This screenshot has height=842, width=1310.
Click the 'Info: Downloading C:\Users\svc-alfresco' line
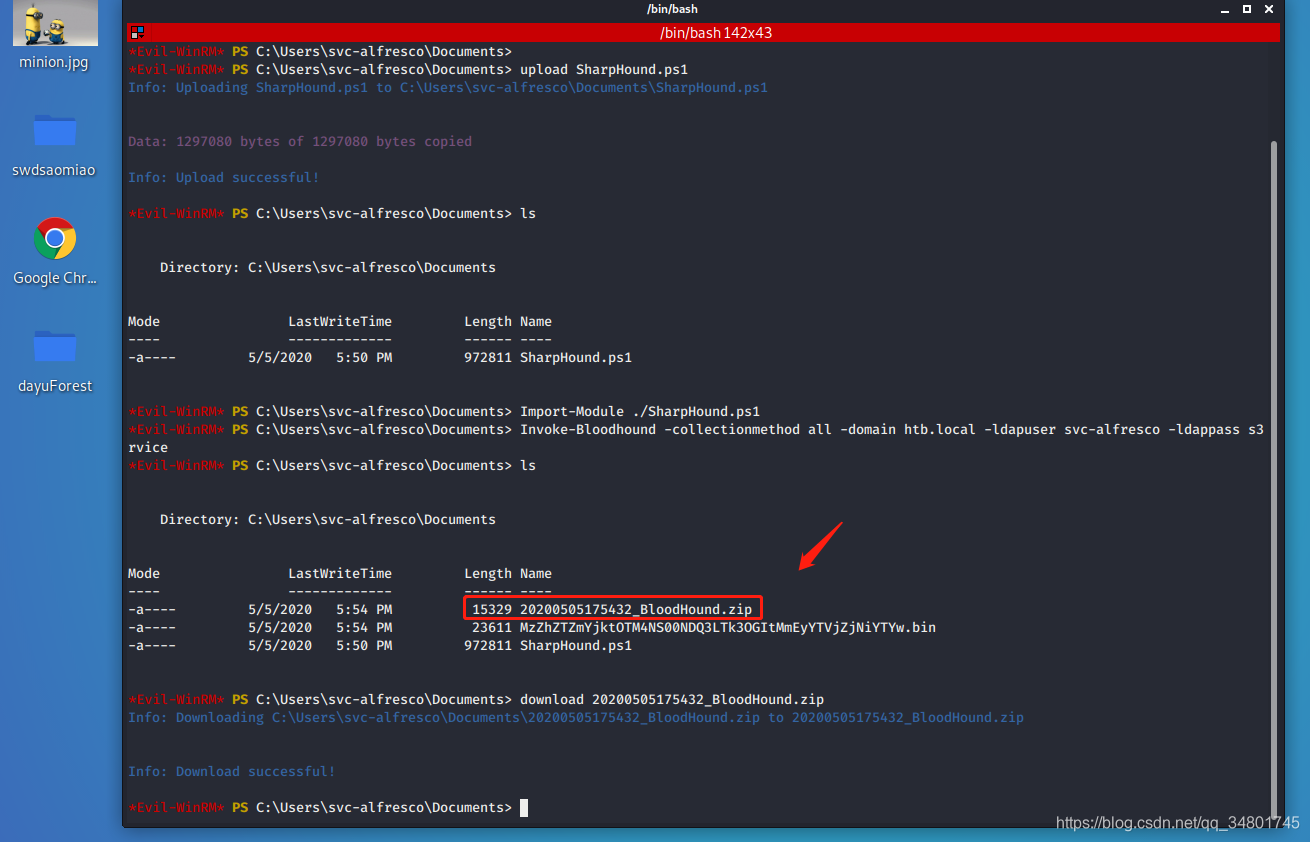click(x=576, y=718)
